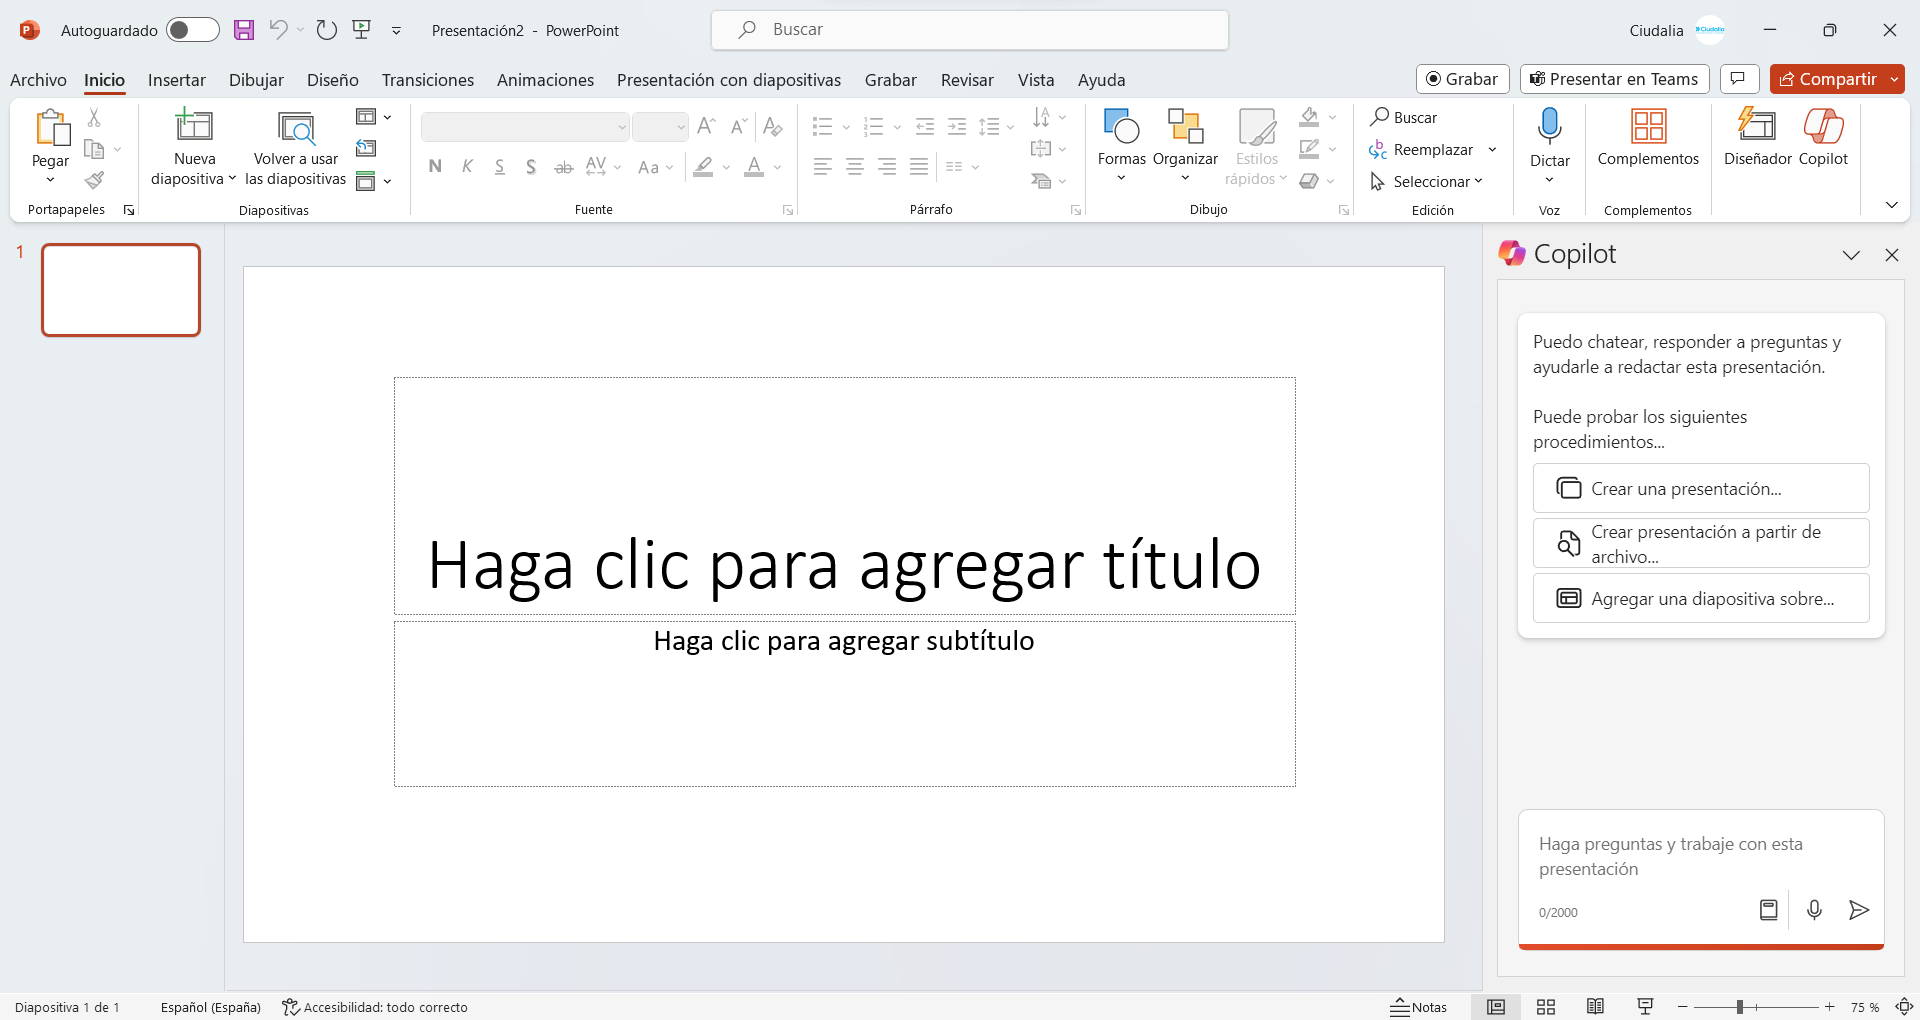Select the Copiar formato brush icon

95,181
